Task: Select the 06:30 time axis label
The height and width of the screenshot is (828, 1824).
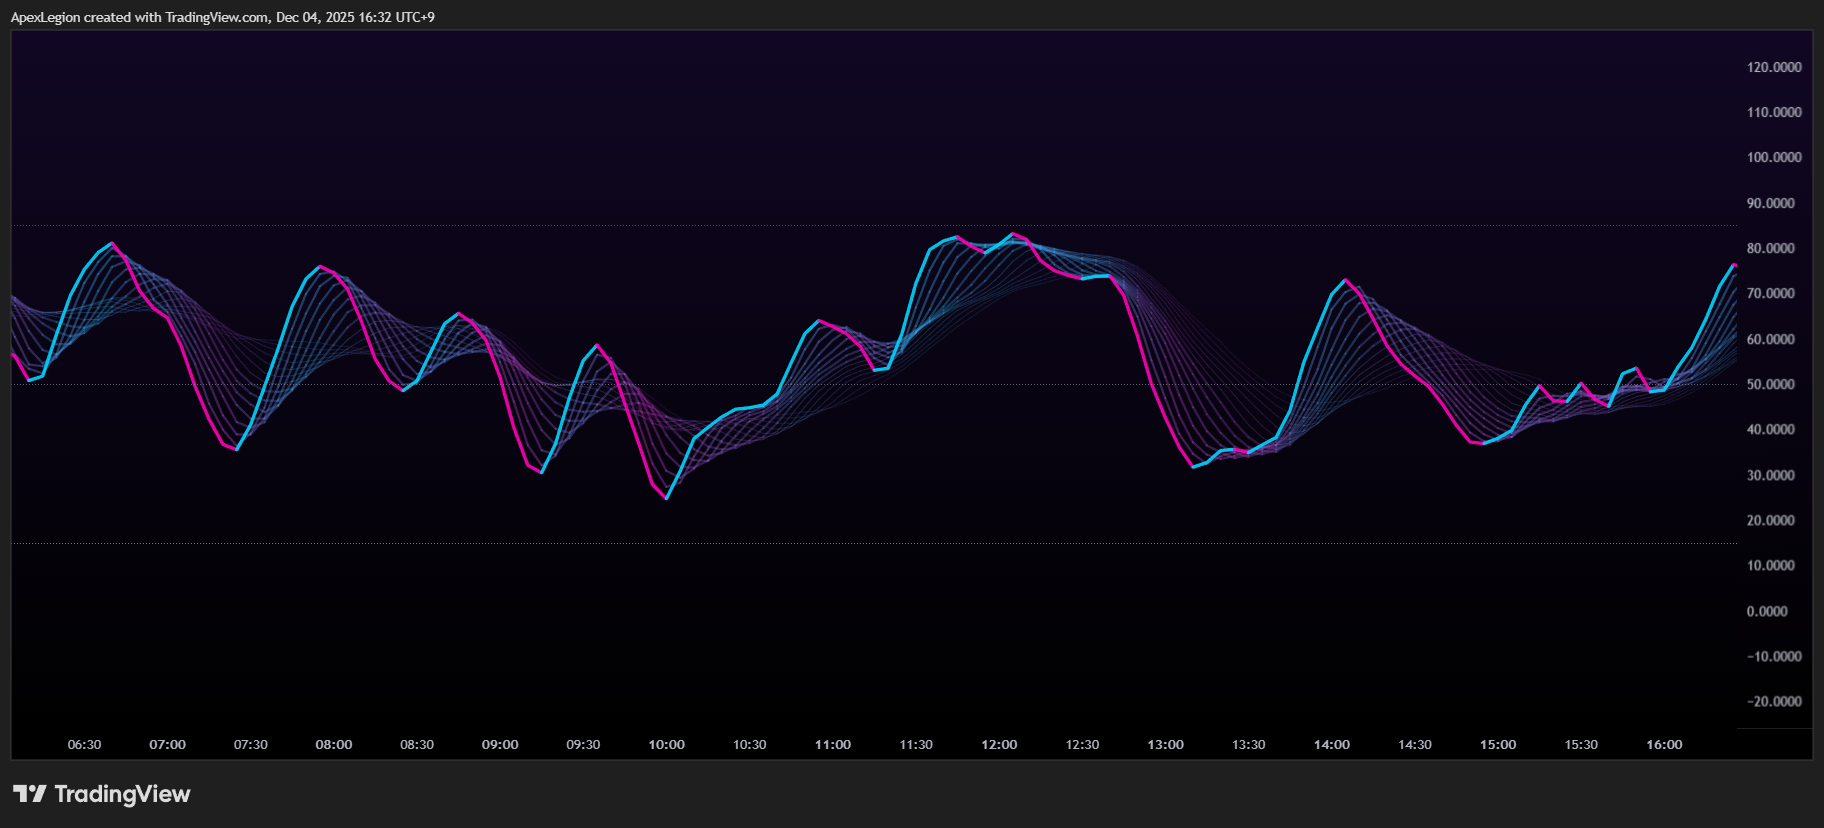Action: tap(84, 744)
